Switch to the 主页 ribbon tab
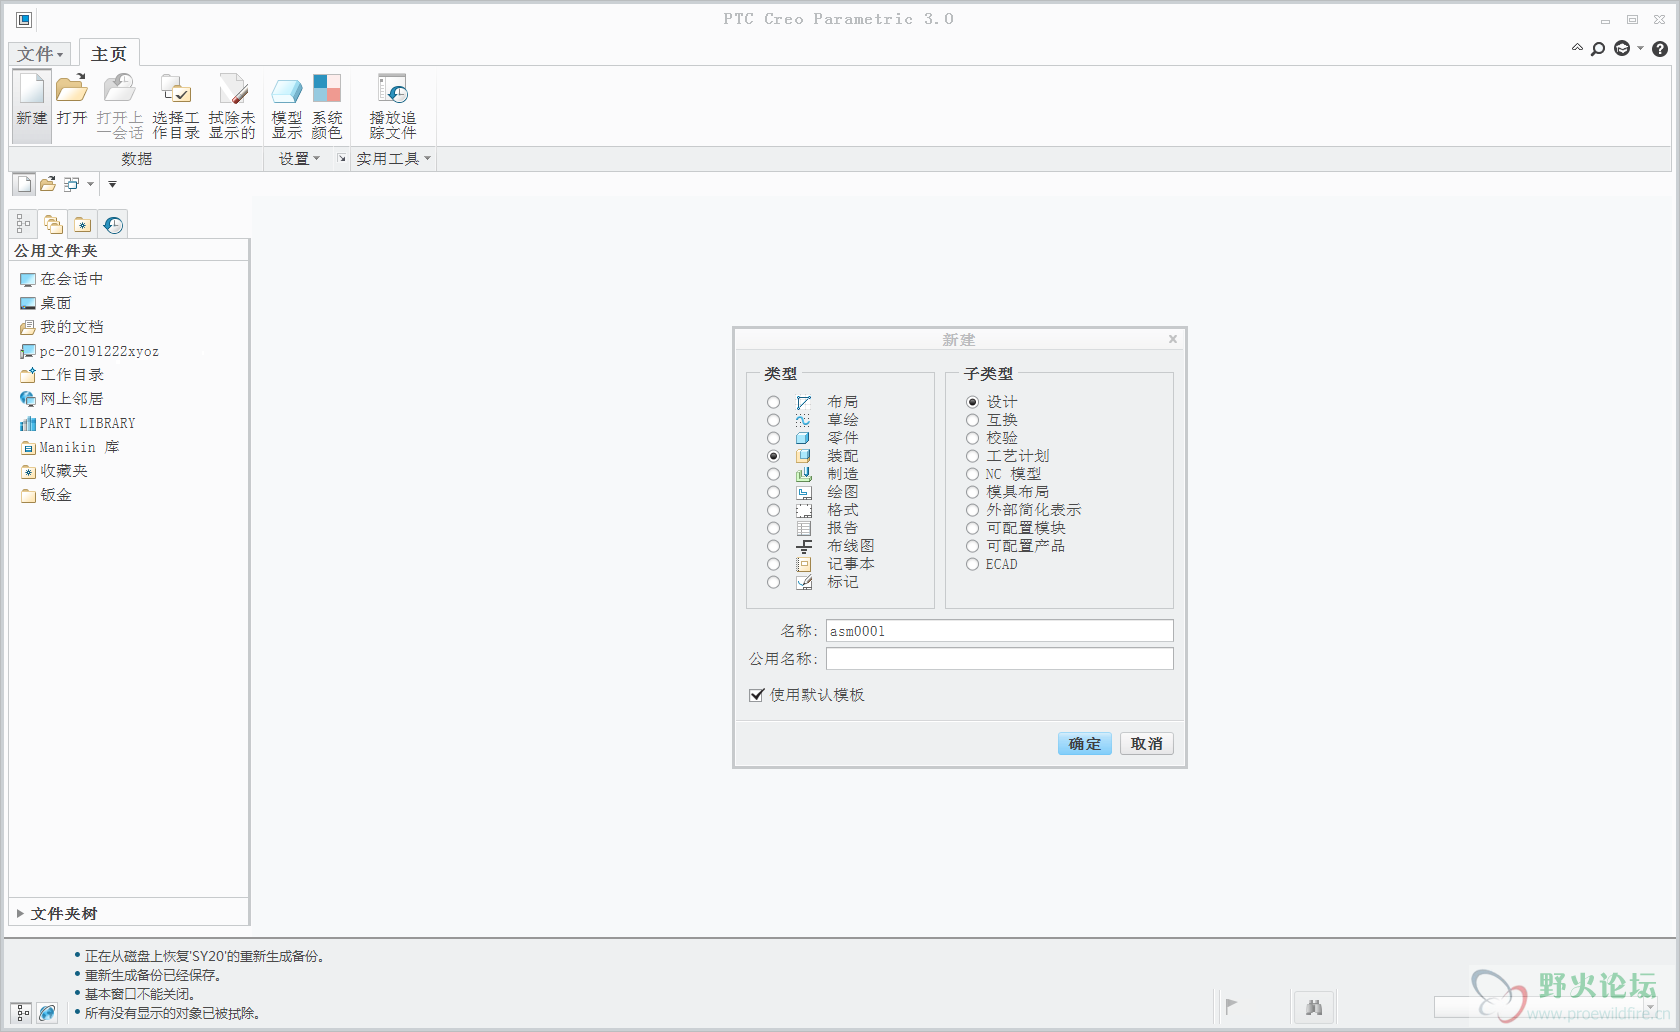 tap(109, 54)
